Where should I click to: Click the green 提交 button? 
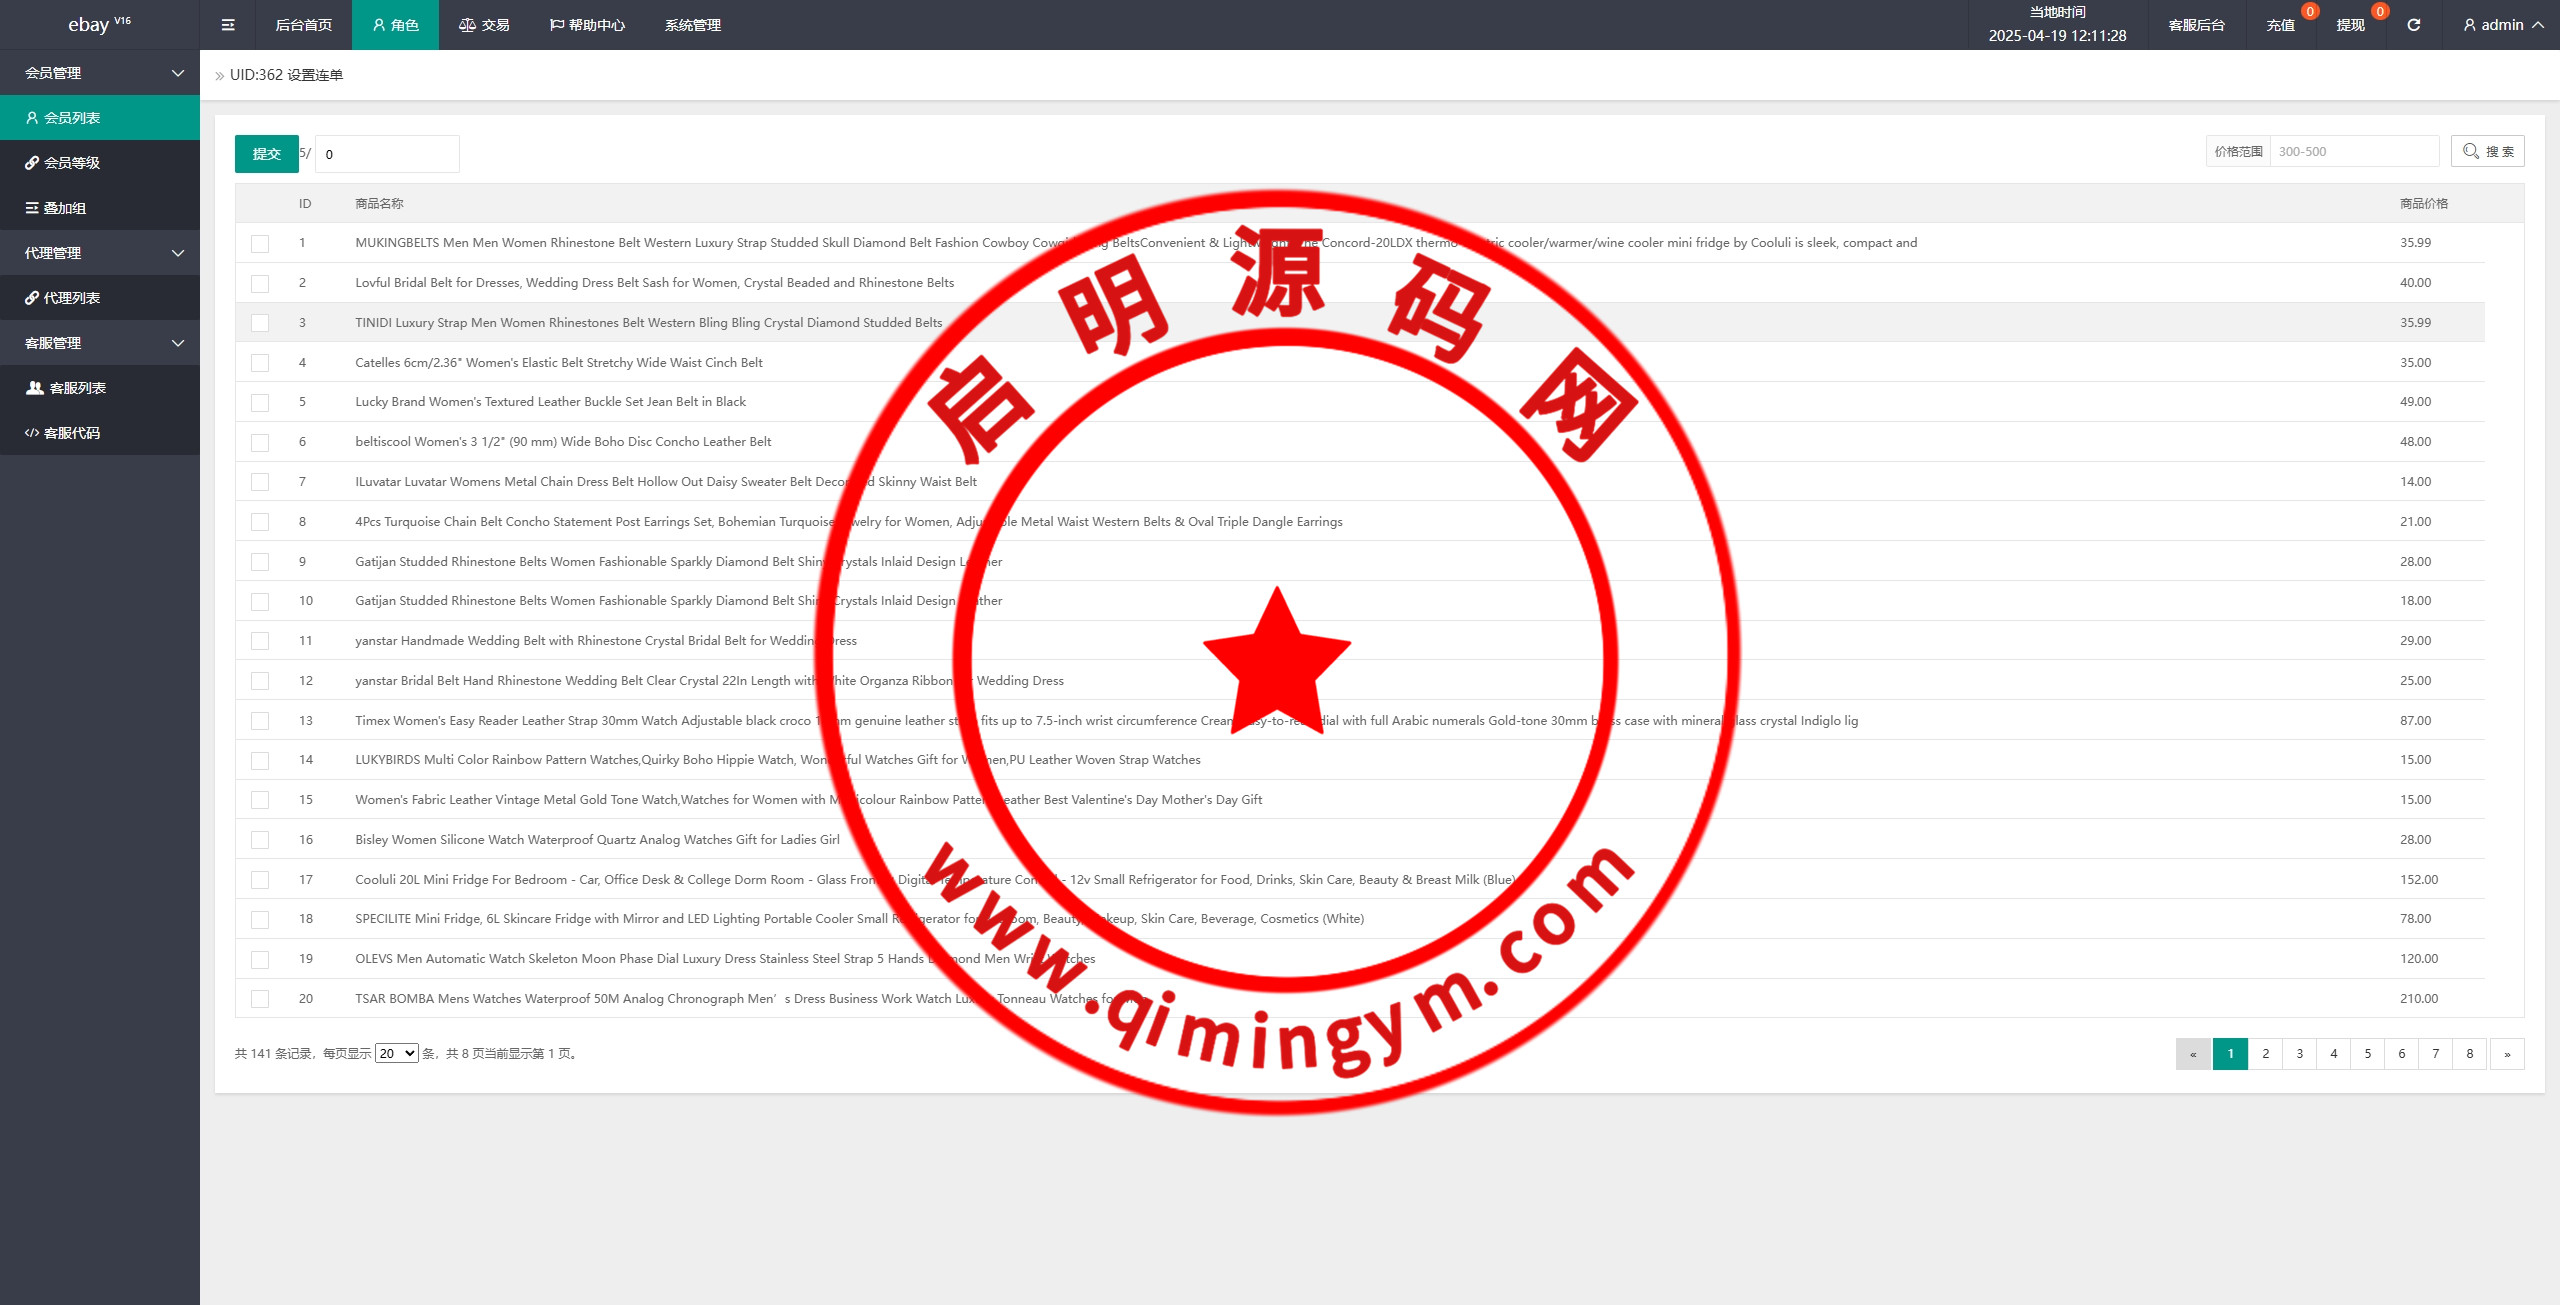[266, 154]
